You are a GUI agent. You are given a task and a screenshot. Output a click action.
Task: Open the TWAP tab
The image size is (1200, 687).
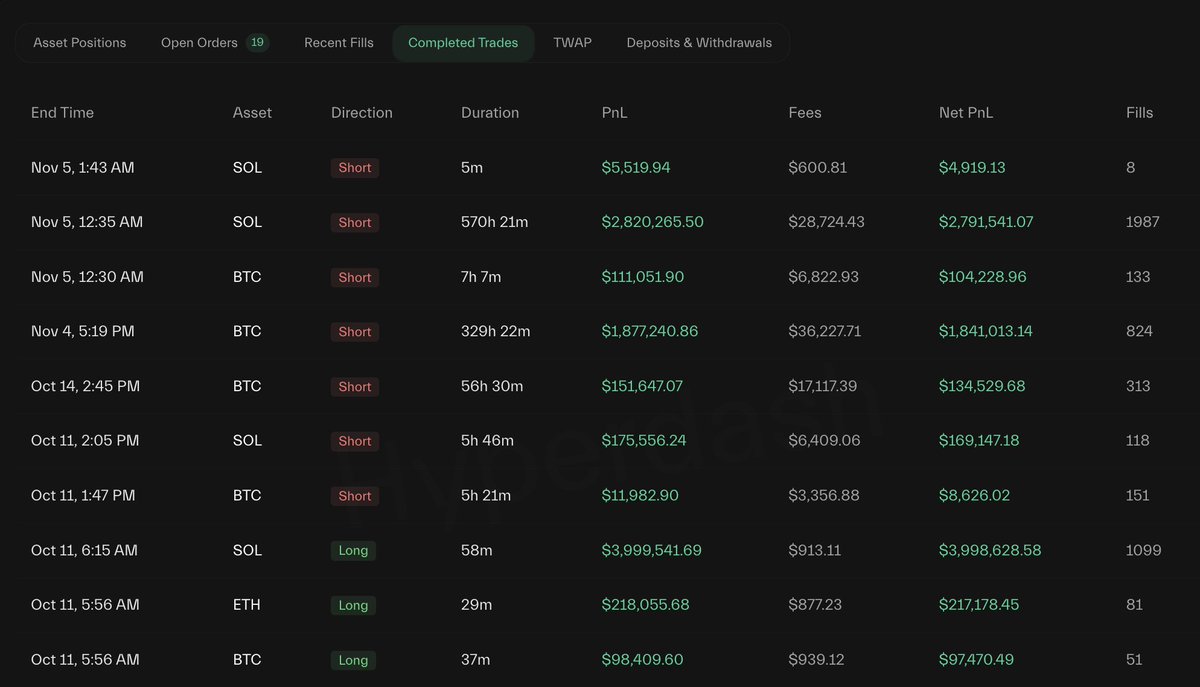pos(572,43)
